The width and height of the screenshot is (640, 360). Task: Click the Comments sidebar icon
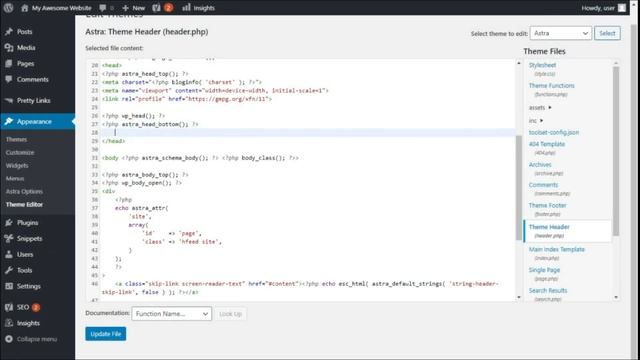pyautogui.click(x=9, y=79)
